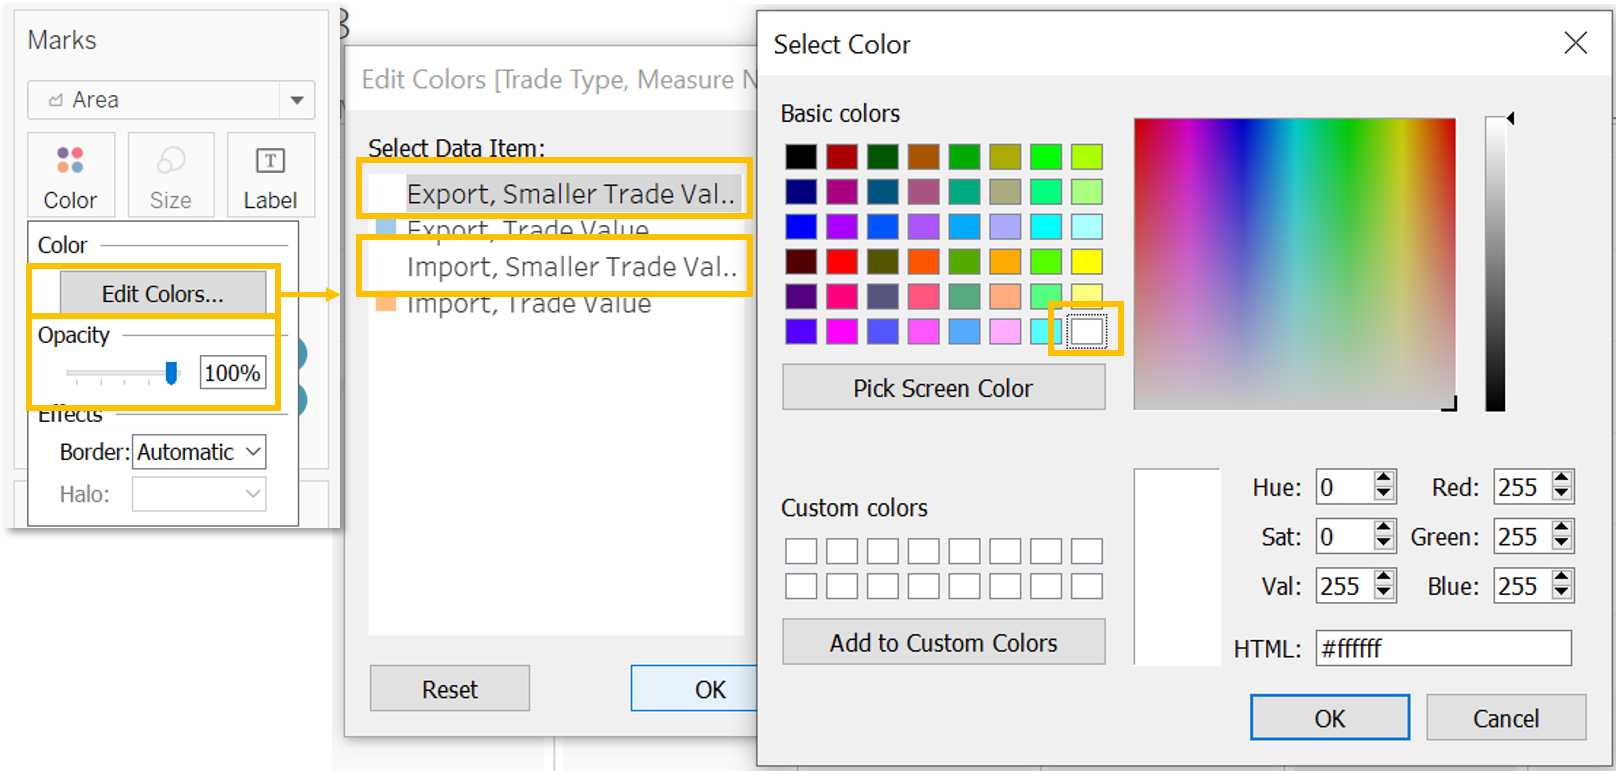Expand the Area mark type dropdown
This screenshot has height=771, width=1616.
point(296,100)
